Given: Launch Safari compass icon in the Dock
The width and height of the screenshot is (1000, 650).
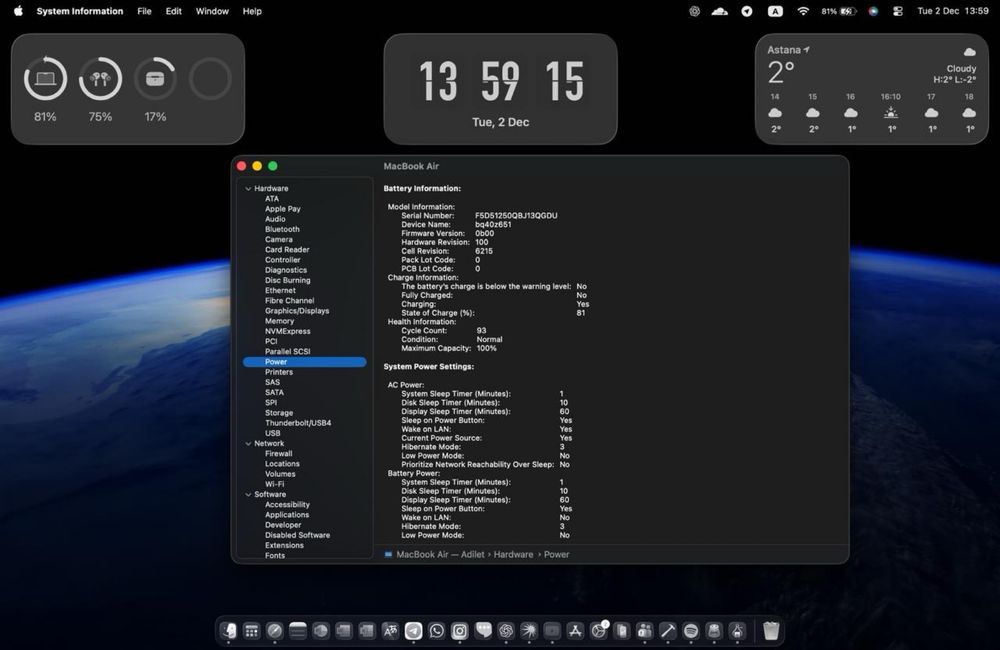Looking at the screenshot, I should point(275,631).
